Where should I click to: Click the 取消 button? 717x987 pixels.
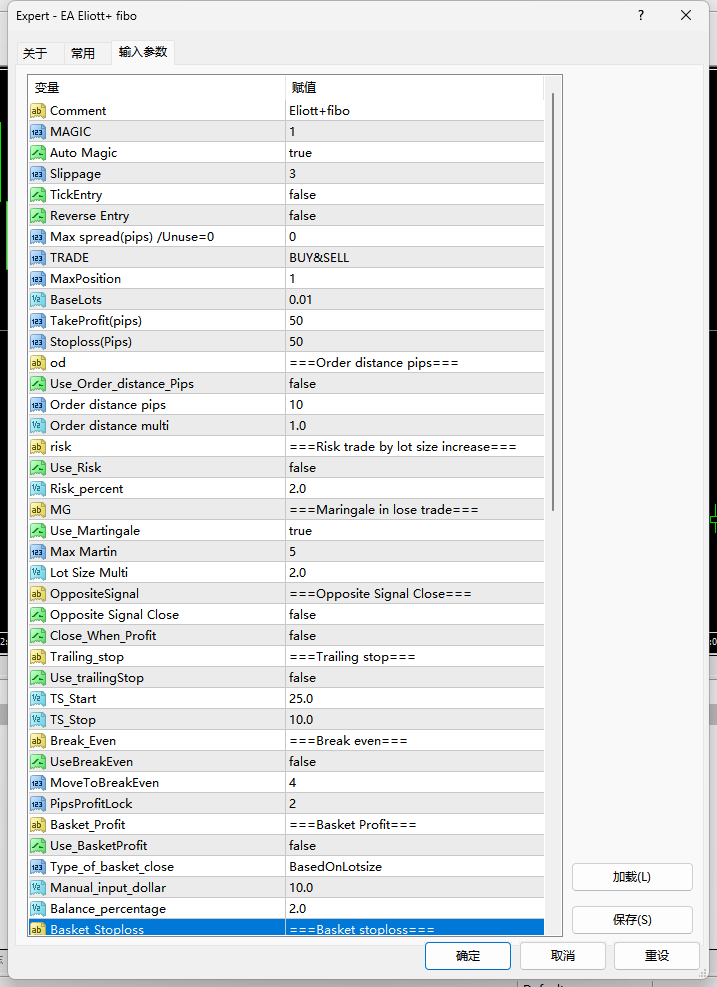pyautogui.click(x=563, y=956)
